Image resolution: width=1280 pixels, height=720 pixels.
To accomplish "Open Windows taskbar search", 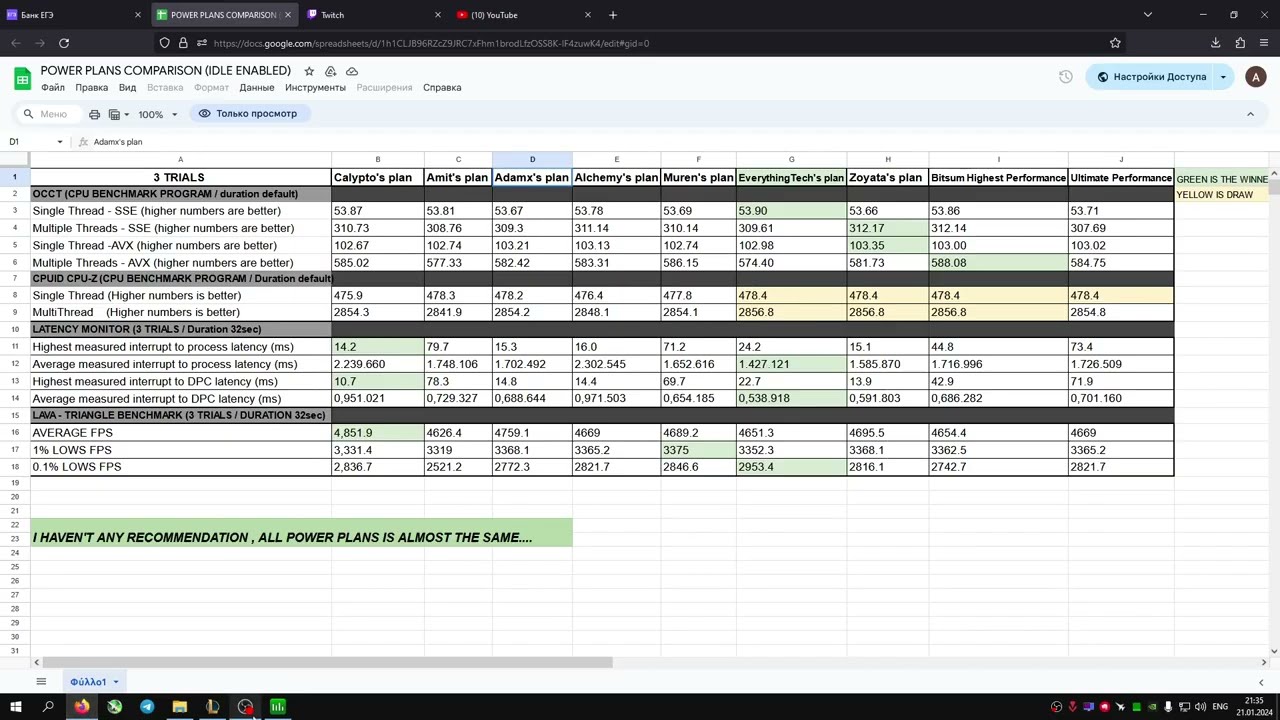I will [48, 707].
